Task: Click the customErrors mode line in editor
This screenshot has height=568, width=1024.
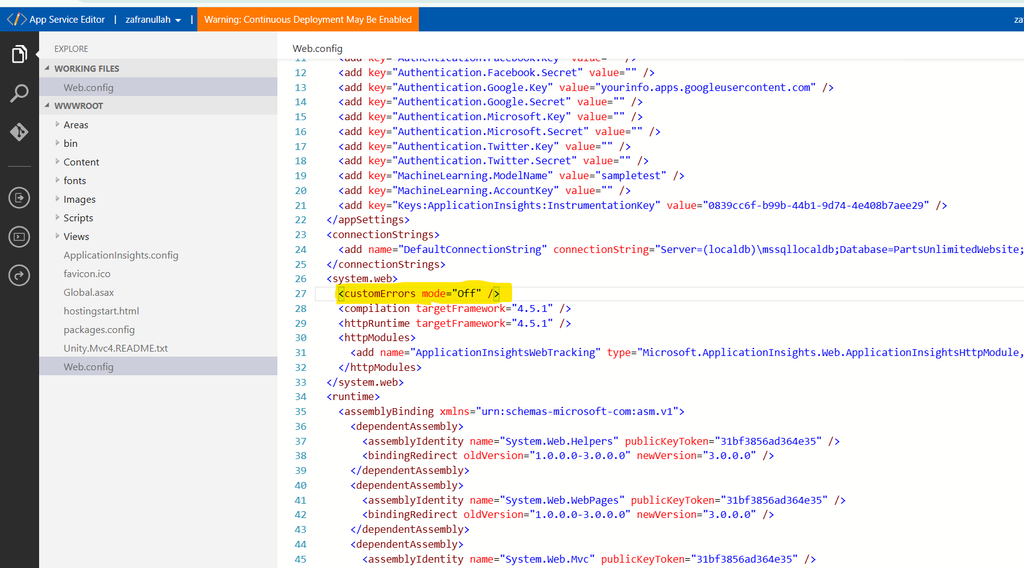Action: (419, 294)
